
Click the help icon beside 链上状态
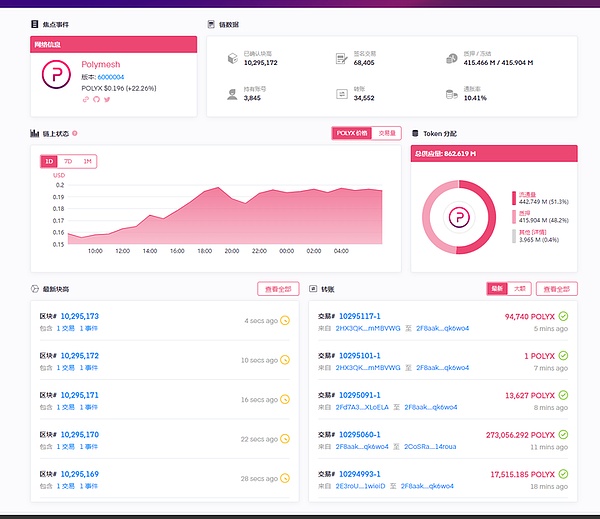[75, 133]
